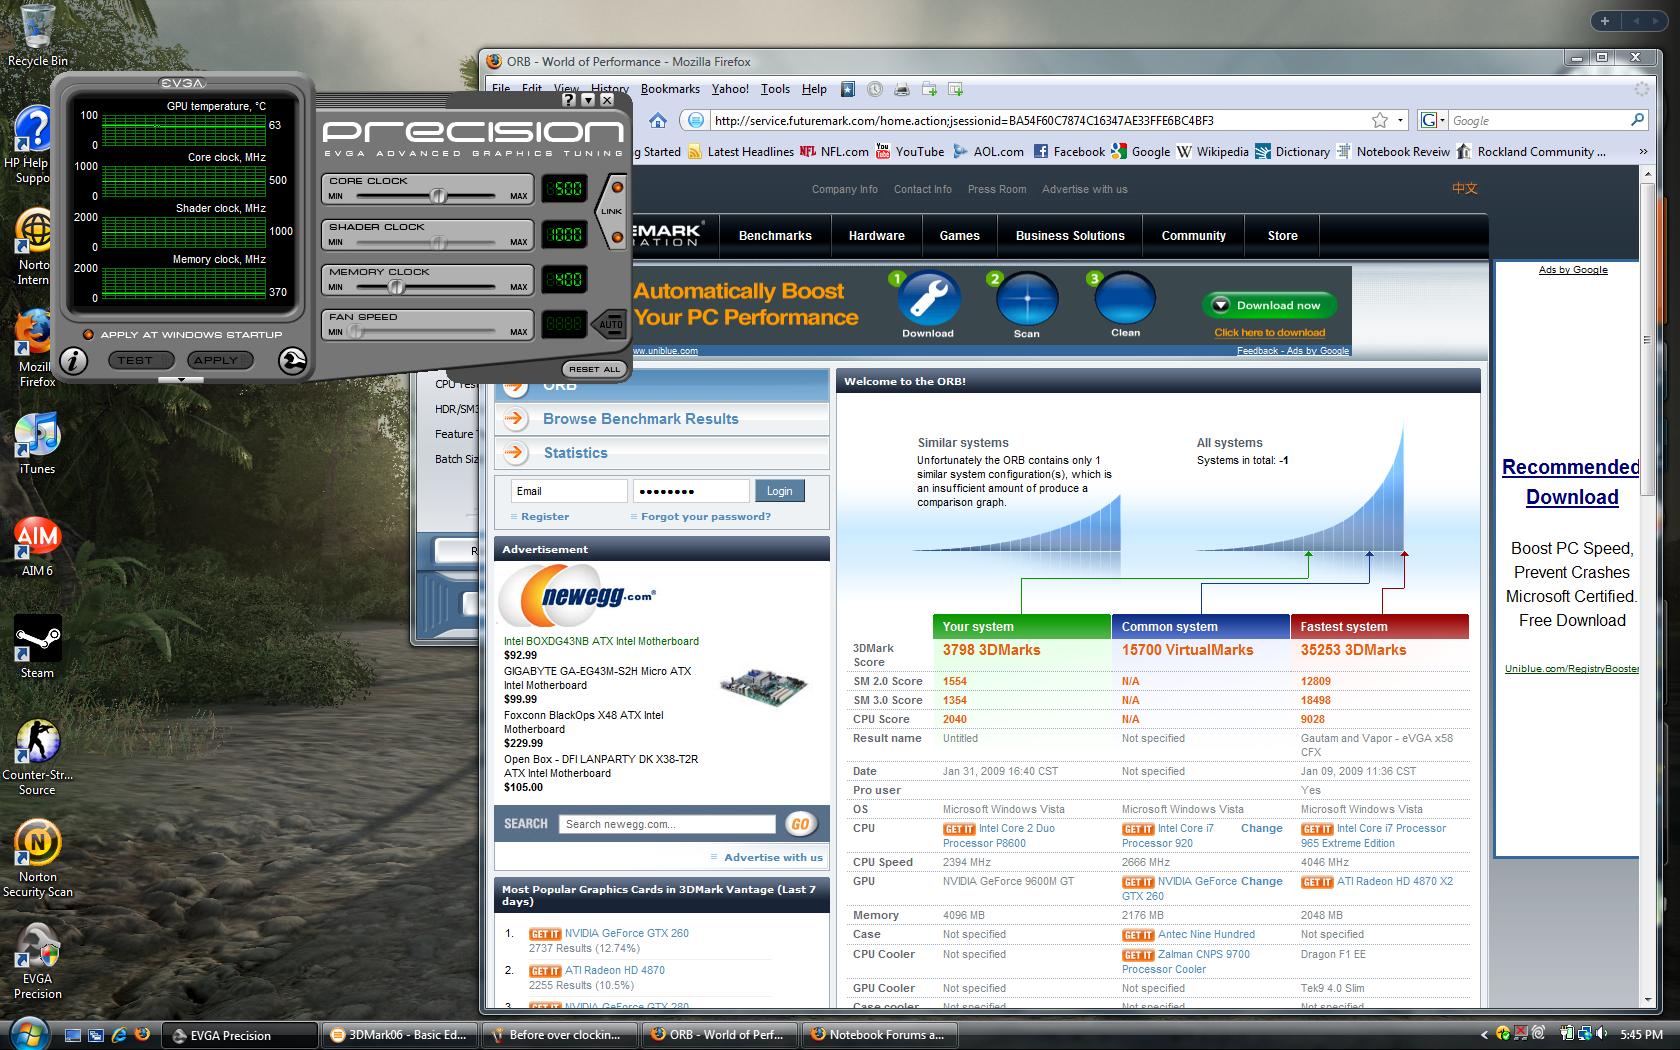Click Internet Explorer quick launch icon

point(119,1035)
